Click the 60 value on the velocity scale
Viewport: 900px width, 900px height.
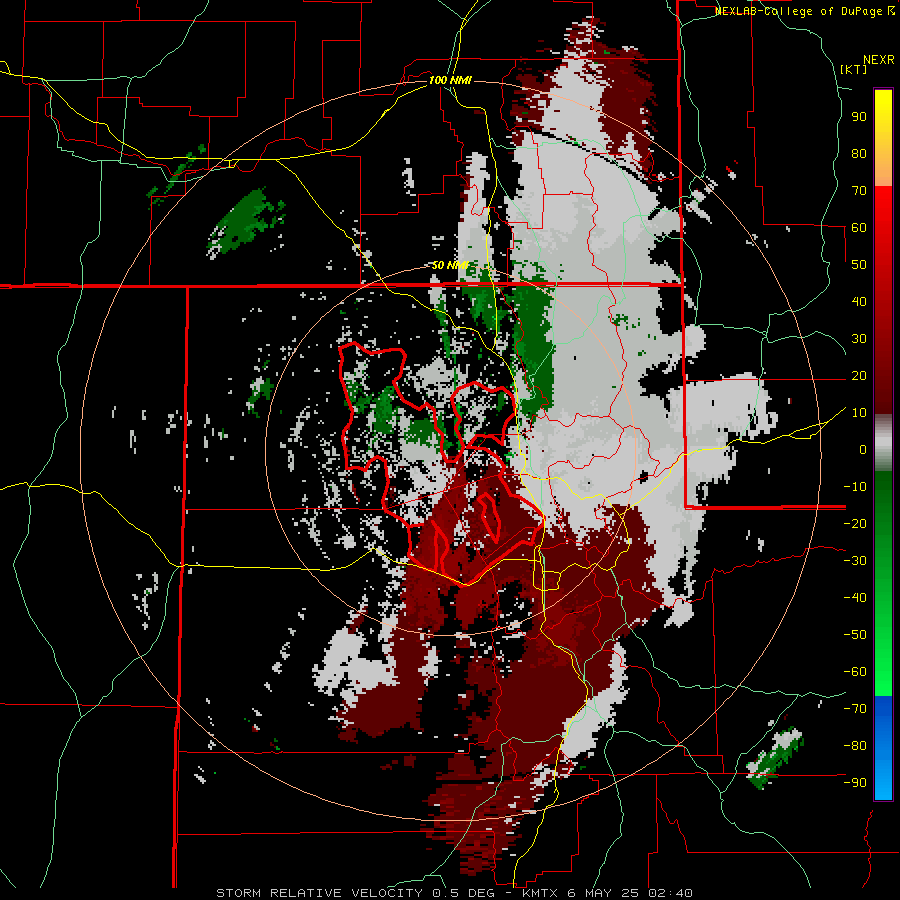pyautogui.click(x=859, y=228)
